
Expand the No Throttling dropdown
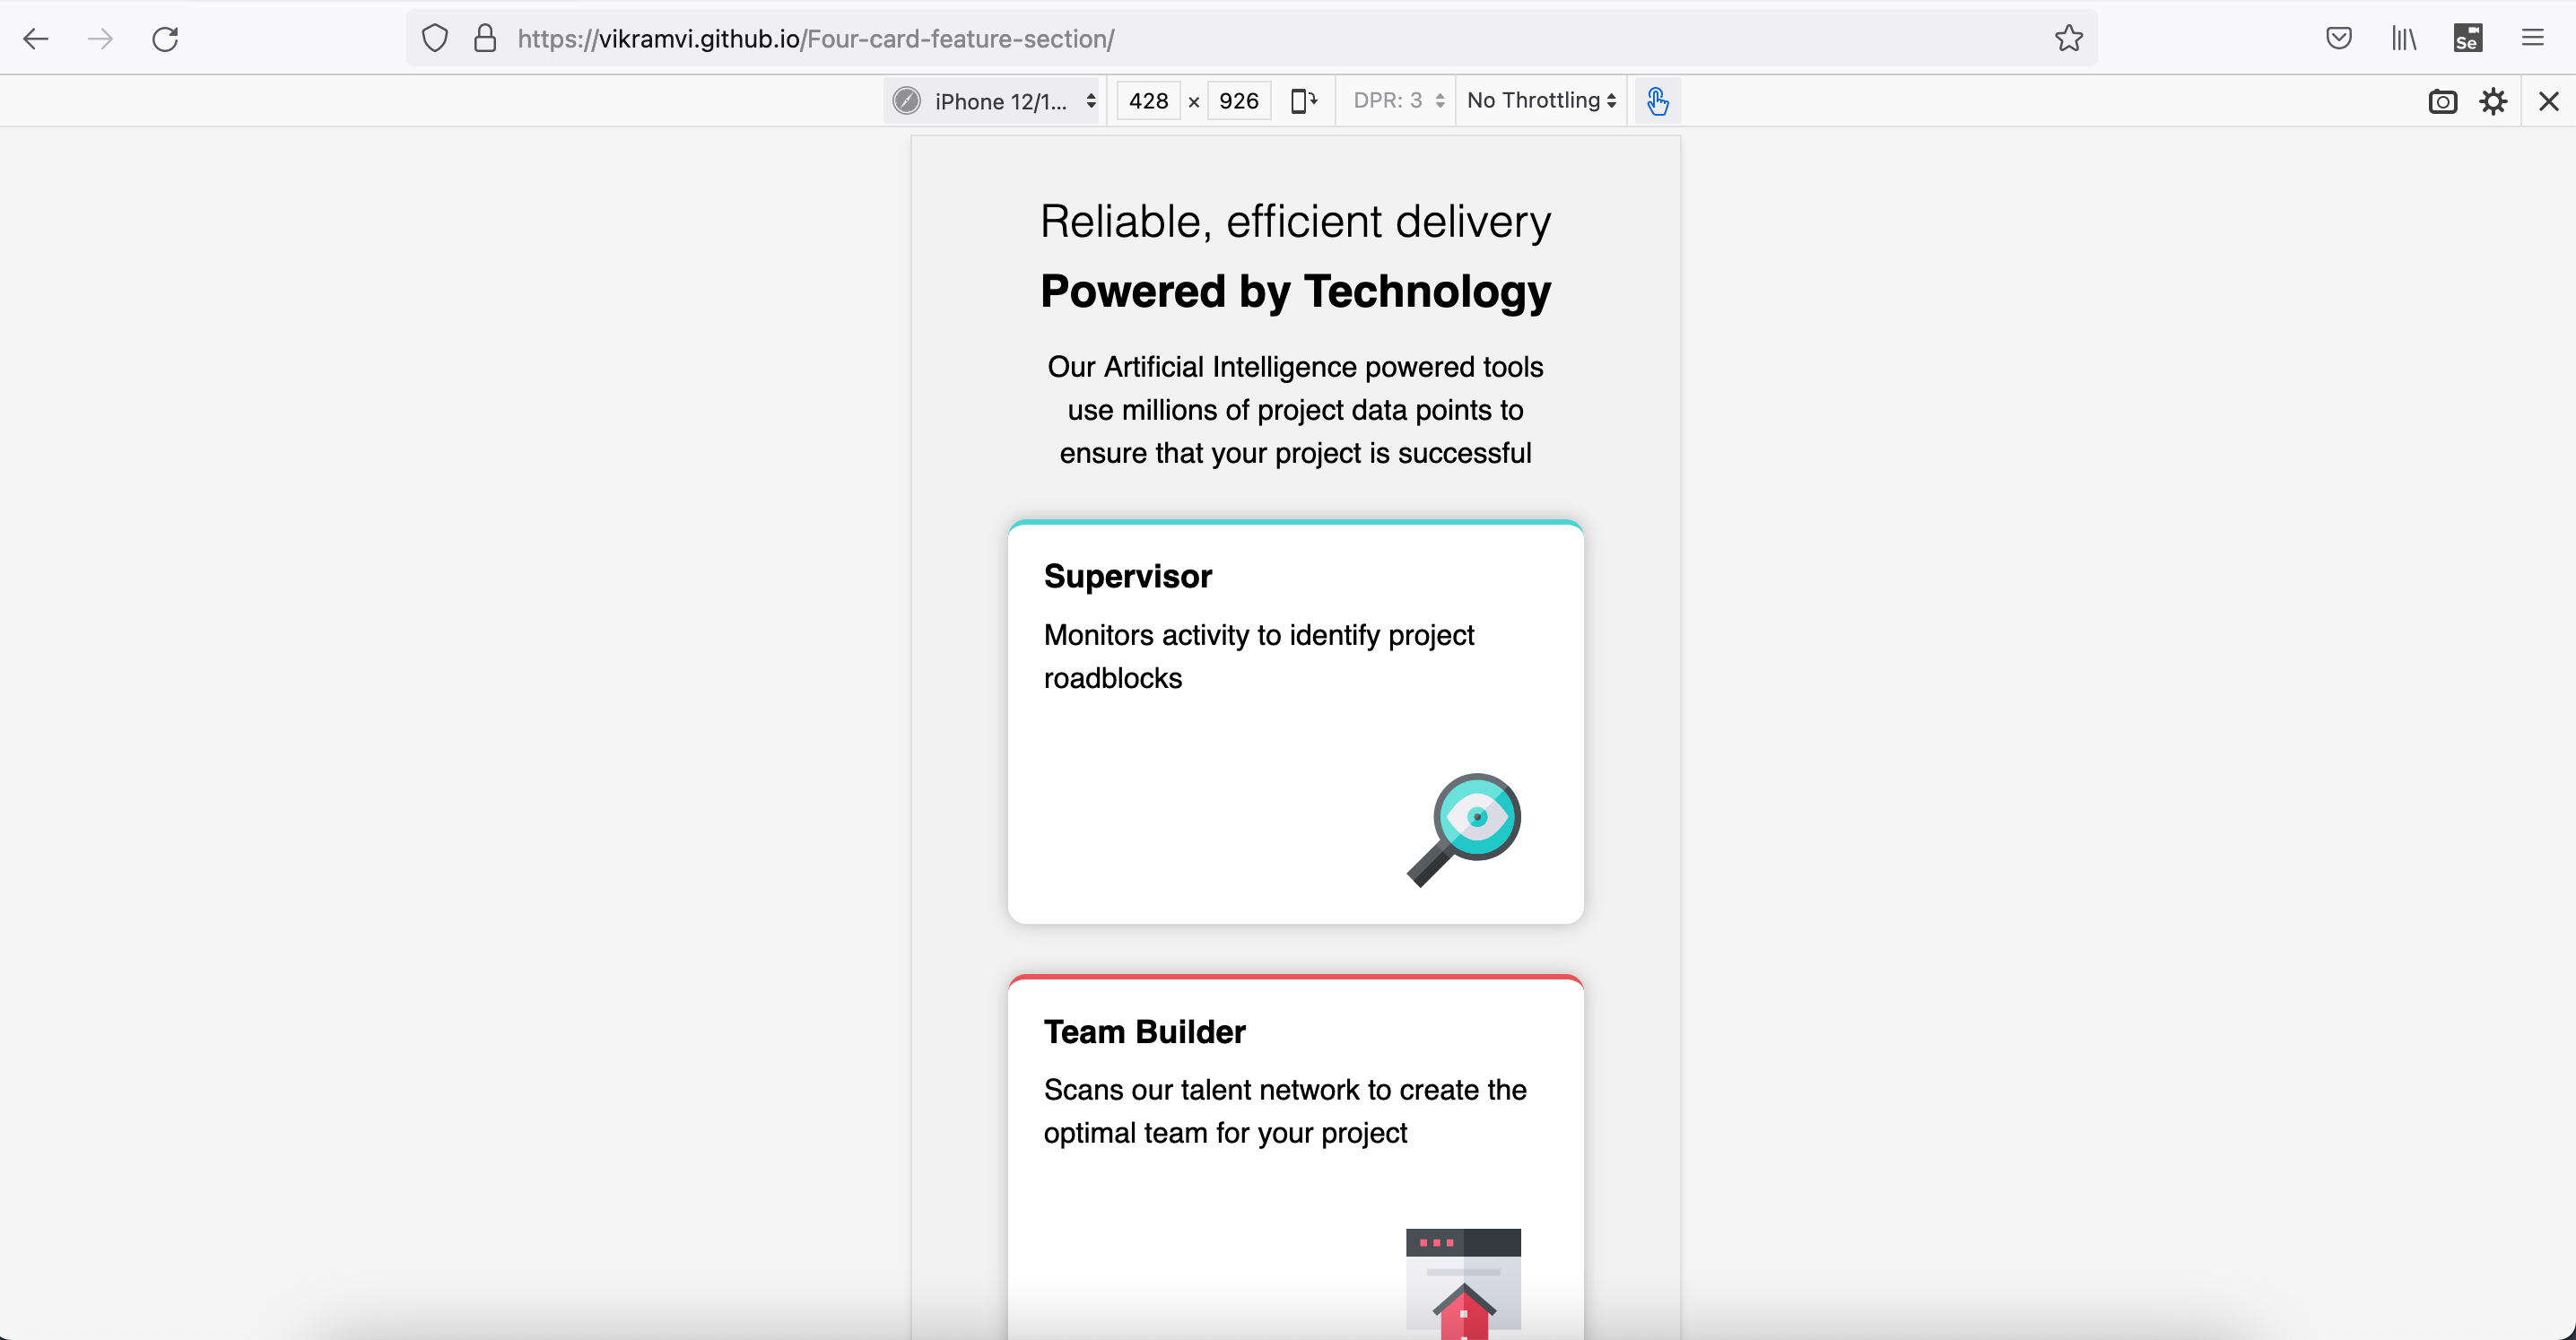(x=1540, y=101)
